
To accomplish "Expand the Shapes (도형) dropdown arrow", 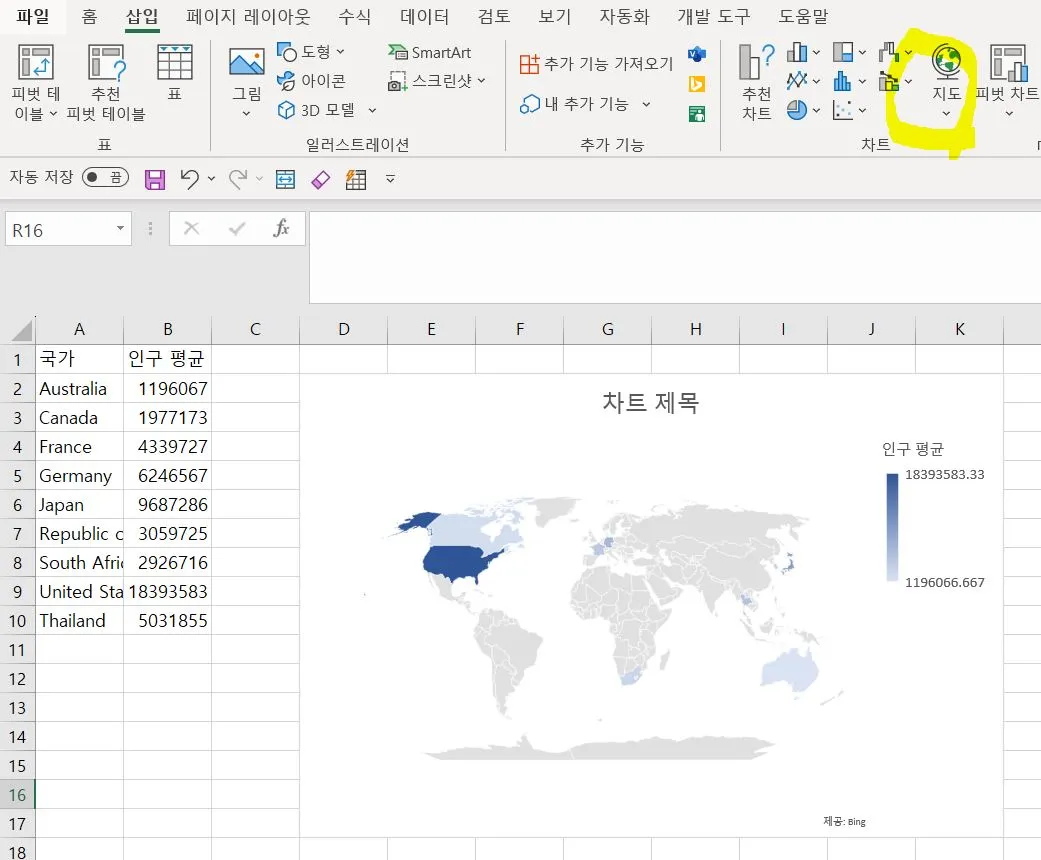I will pos(341,52).
